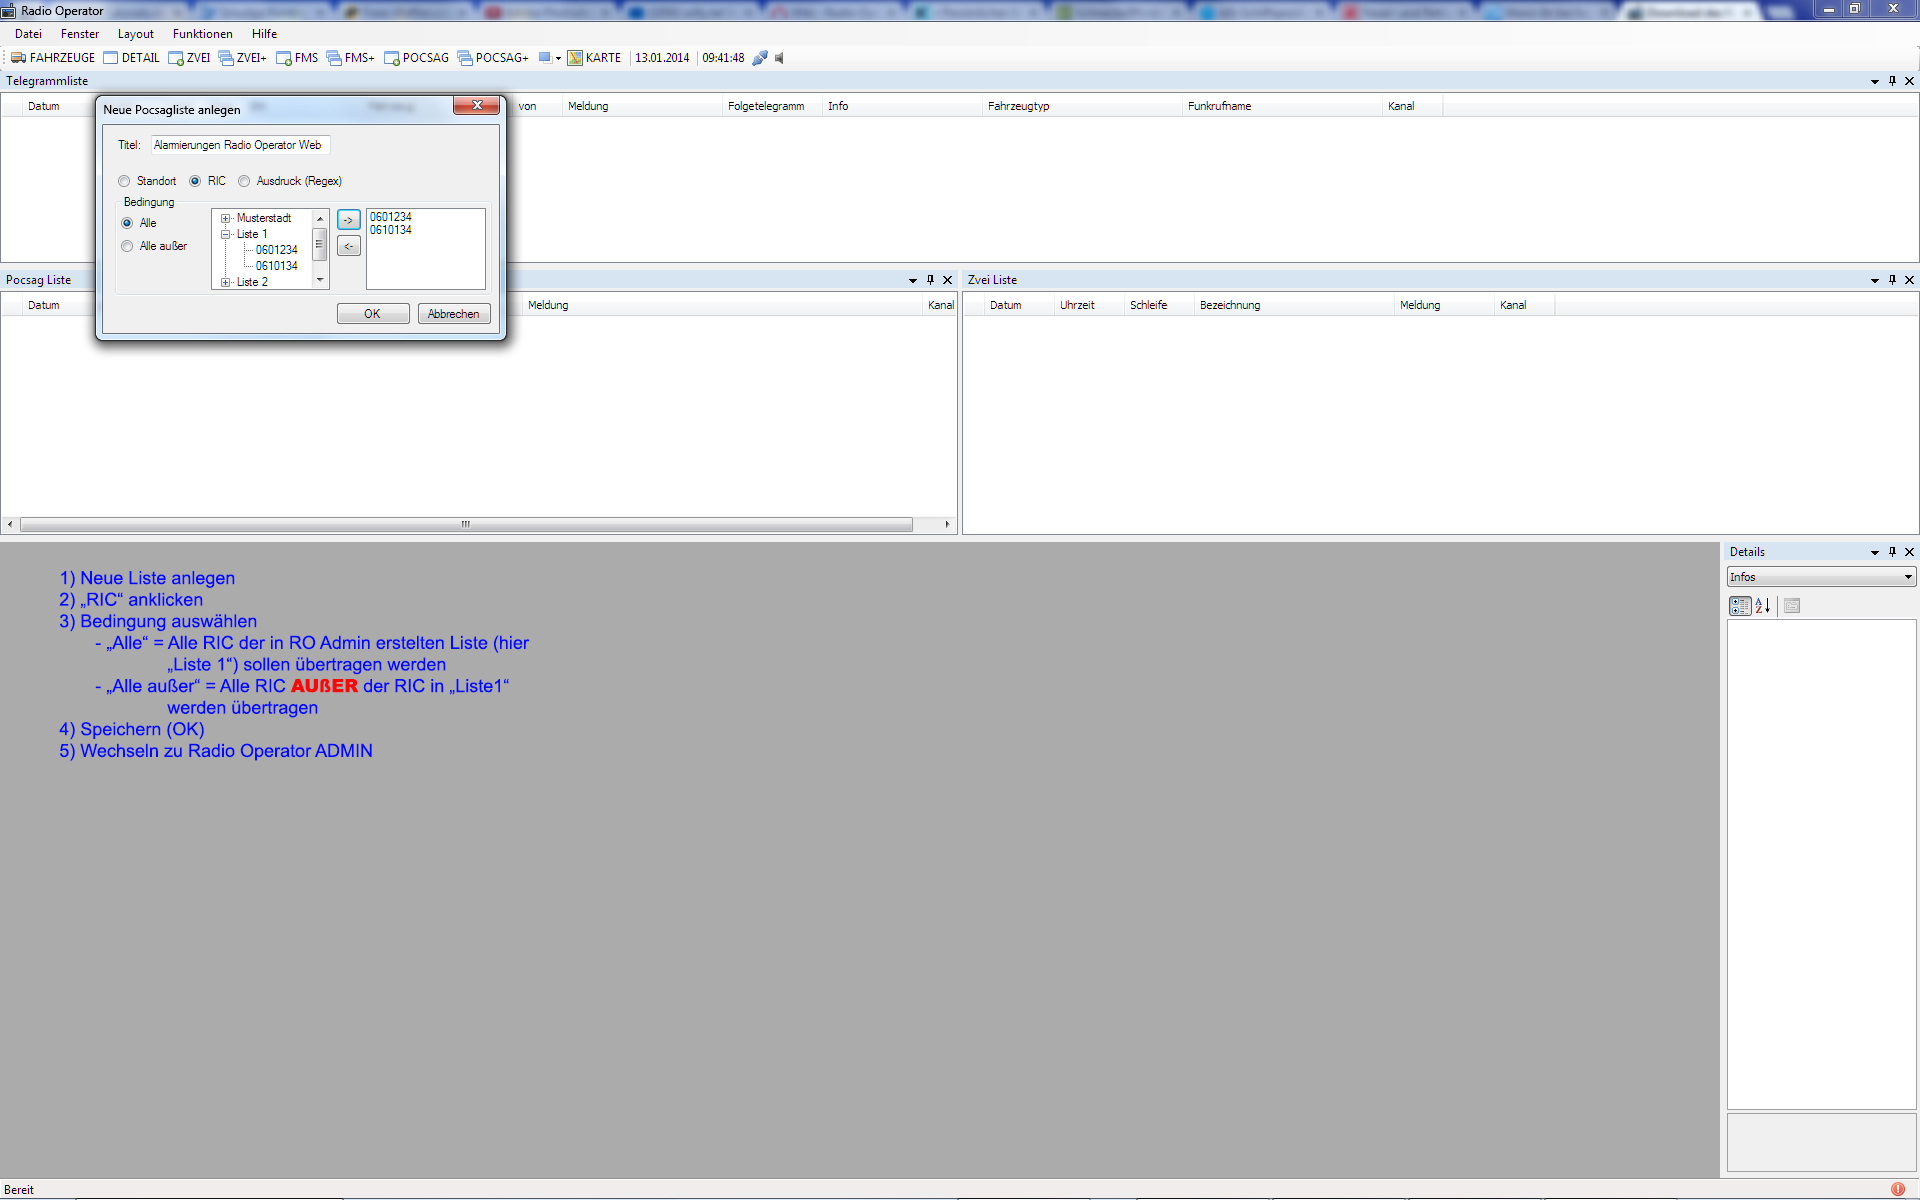Screen dimensions: 1920x1200
Task: Click the tree scrollbar down arrow
Action: point(320,280)
